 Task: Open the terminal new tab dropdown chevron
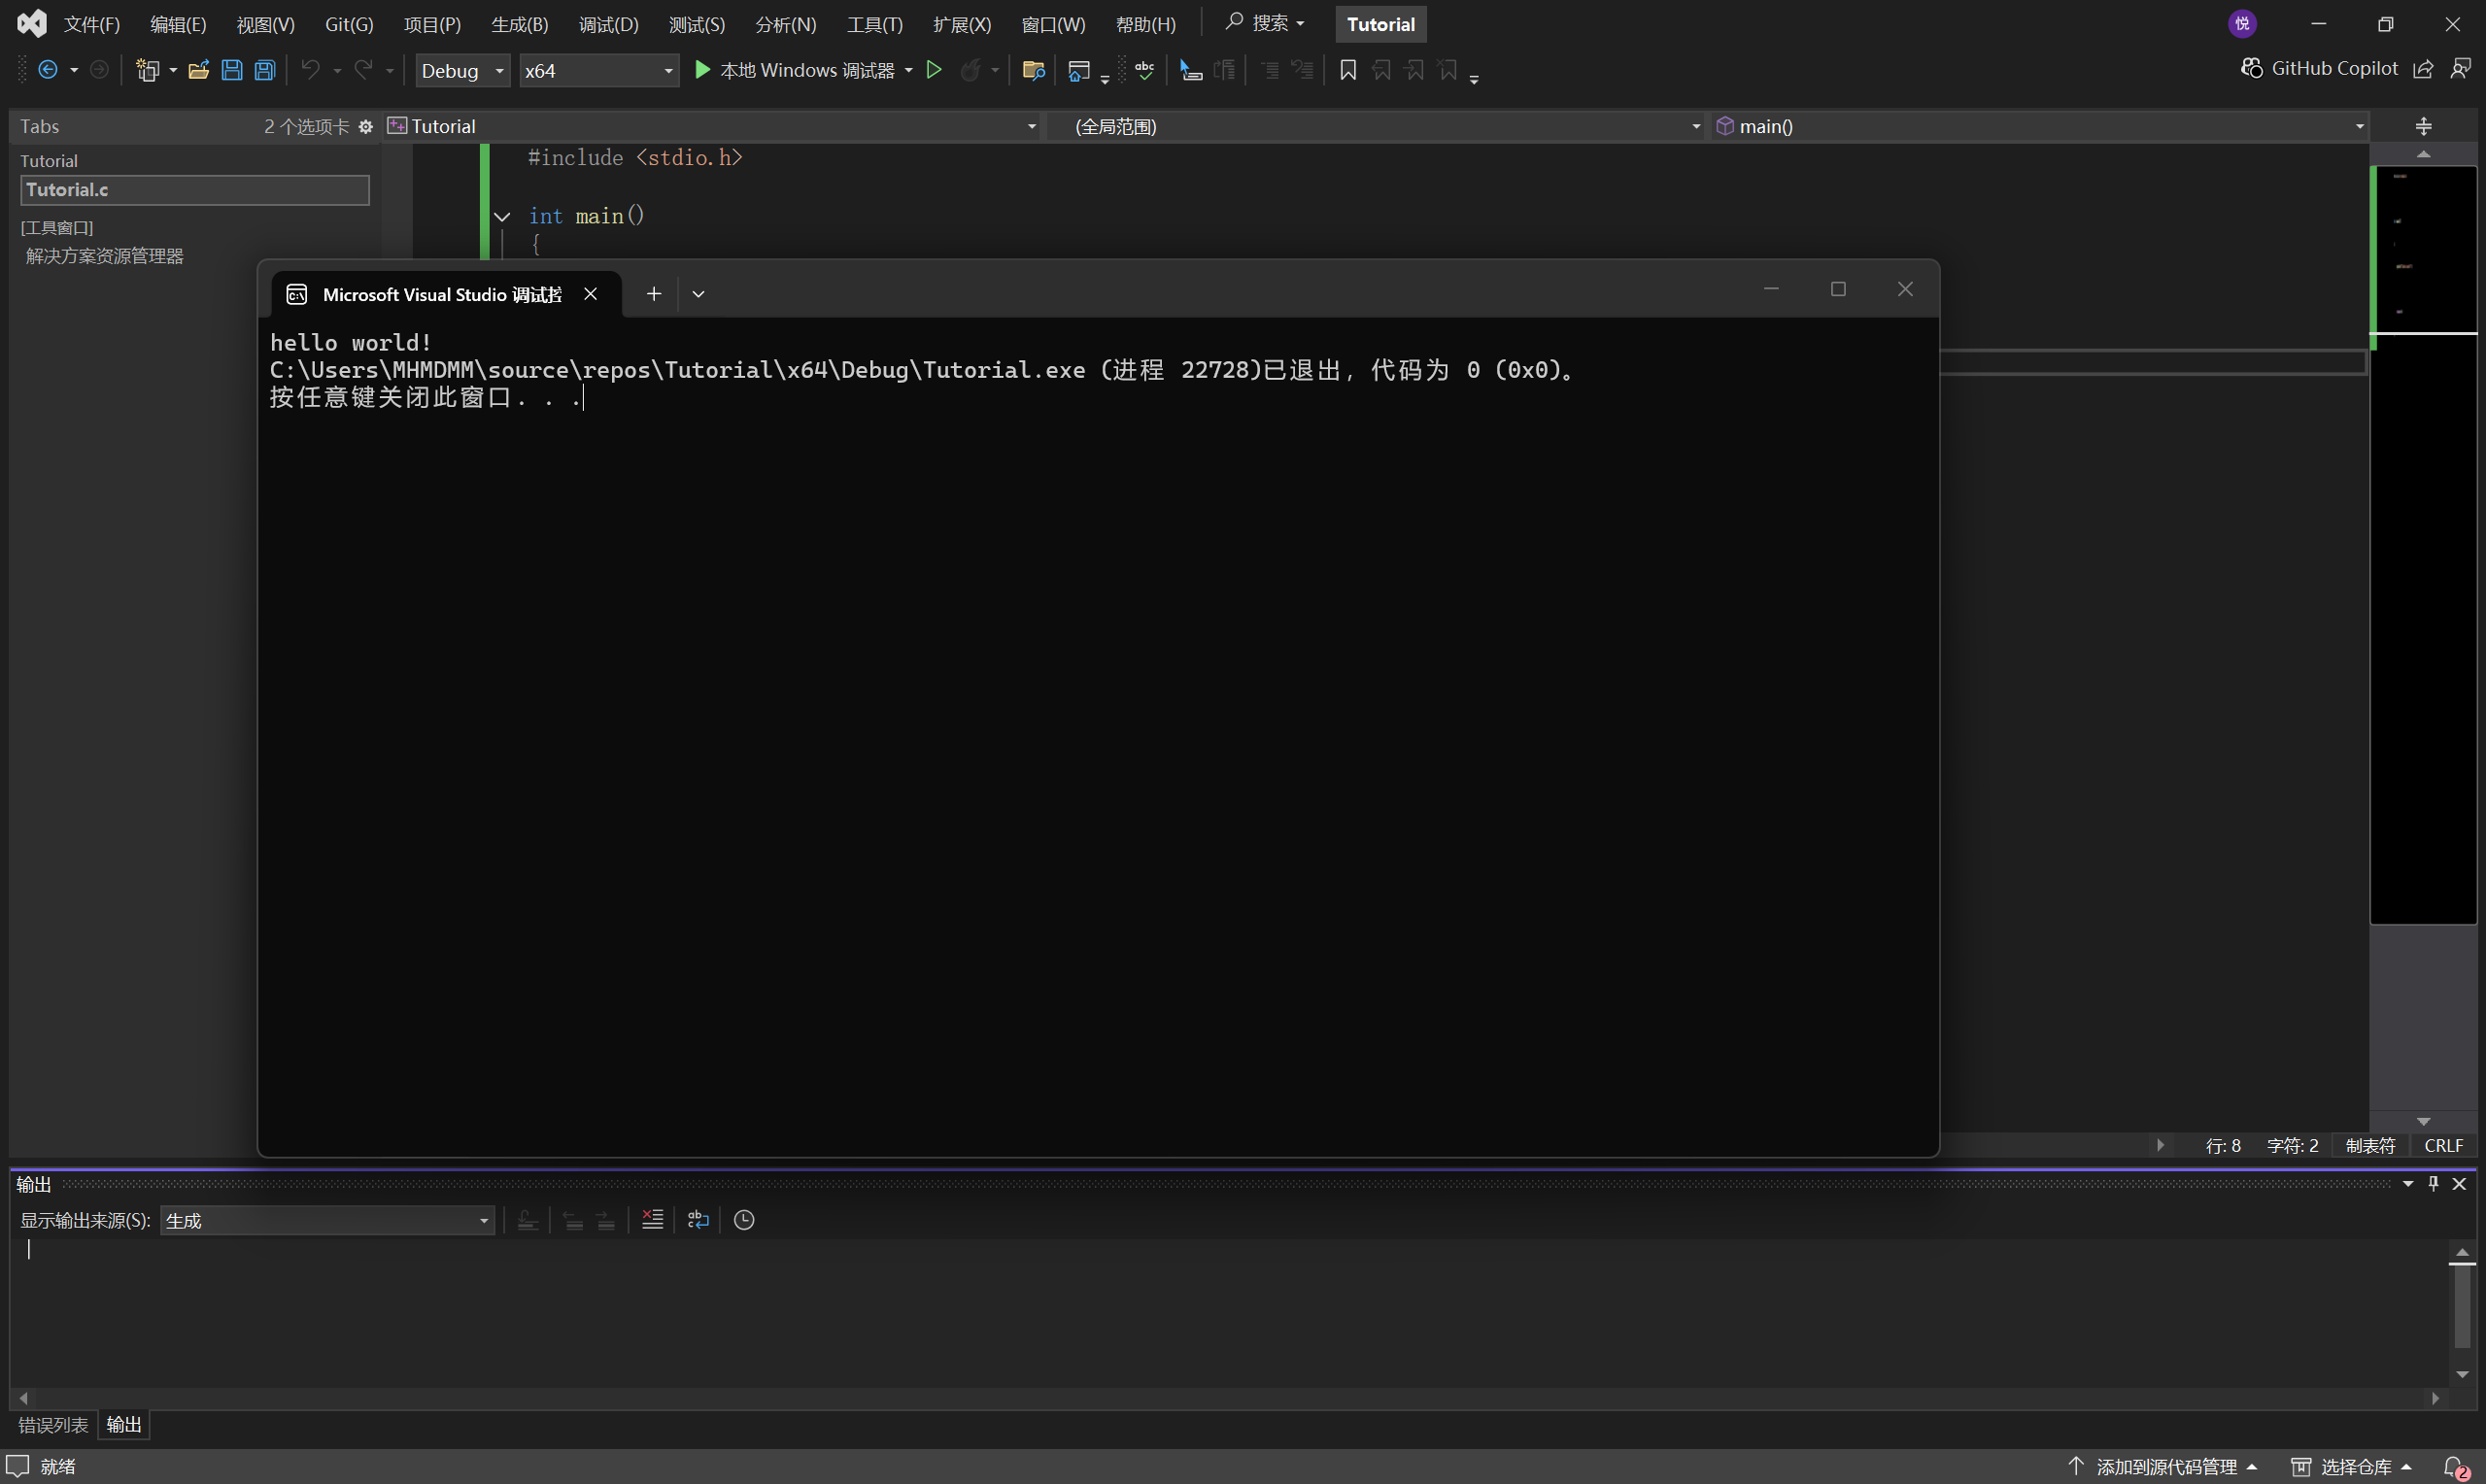tap(698, 294)
